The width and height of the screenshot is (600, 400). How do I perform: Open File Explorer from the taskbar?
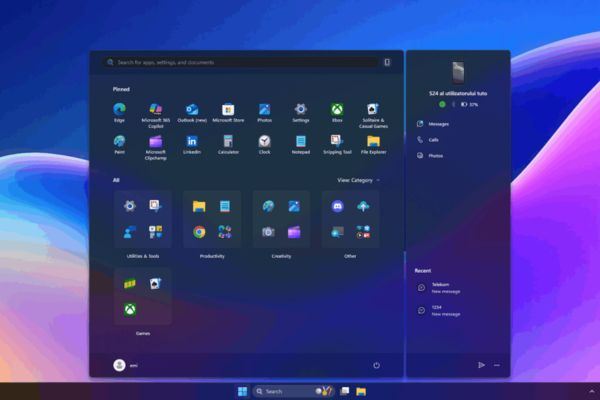[361, 391]
